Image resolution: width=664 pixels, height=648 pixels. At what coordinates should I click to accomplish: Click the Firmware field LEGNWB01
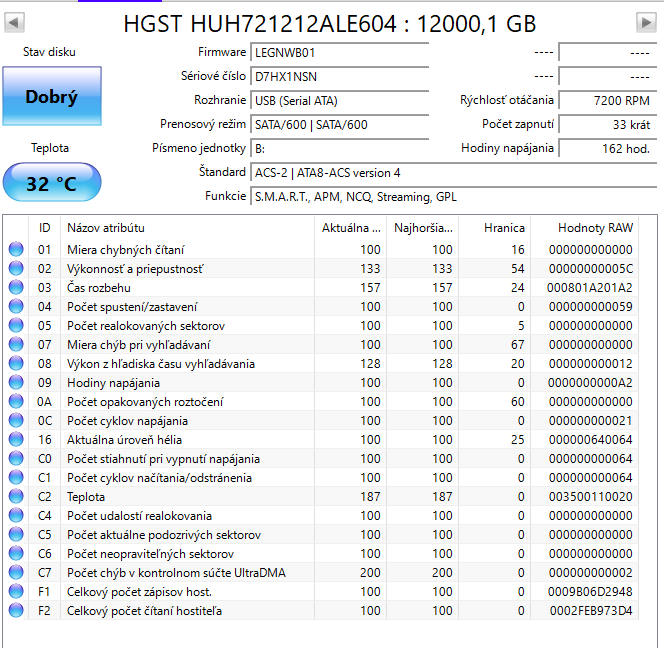(x=340, y=53)
